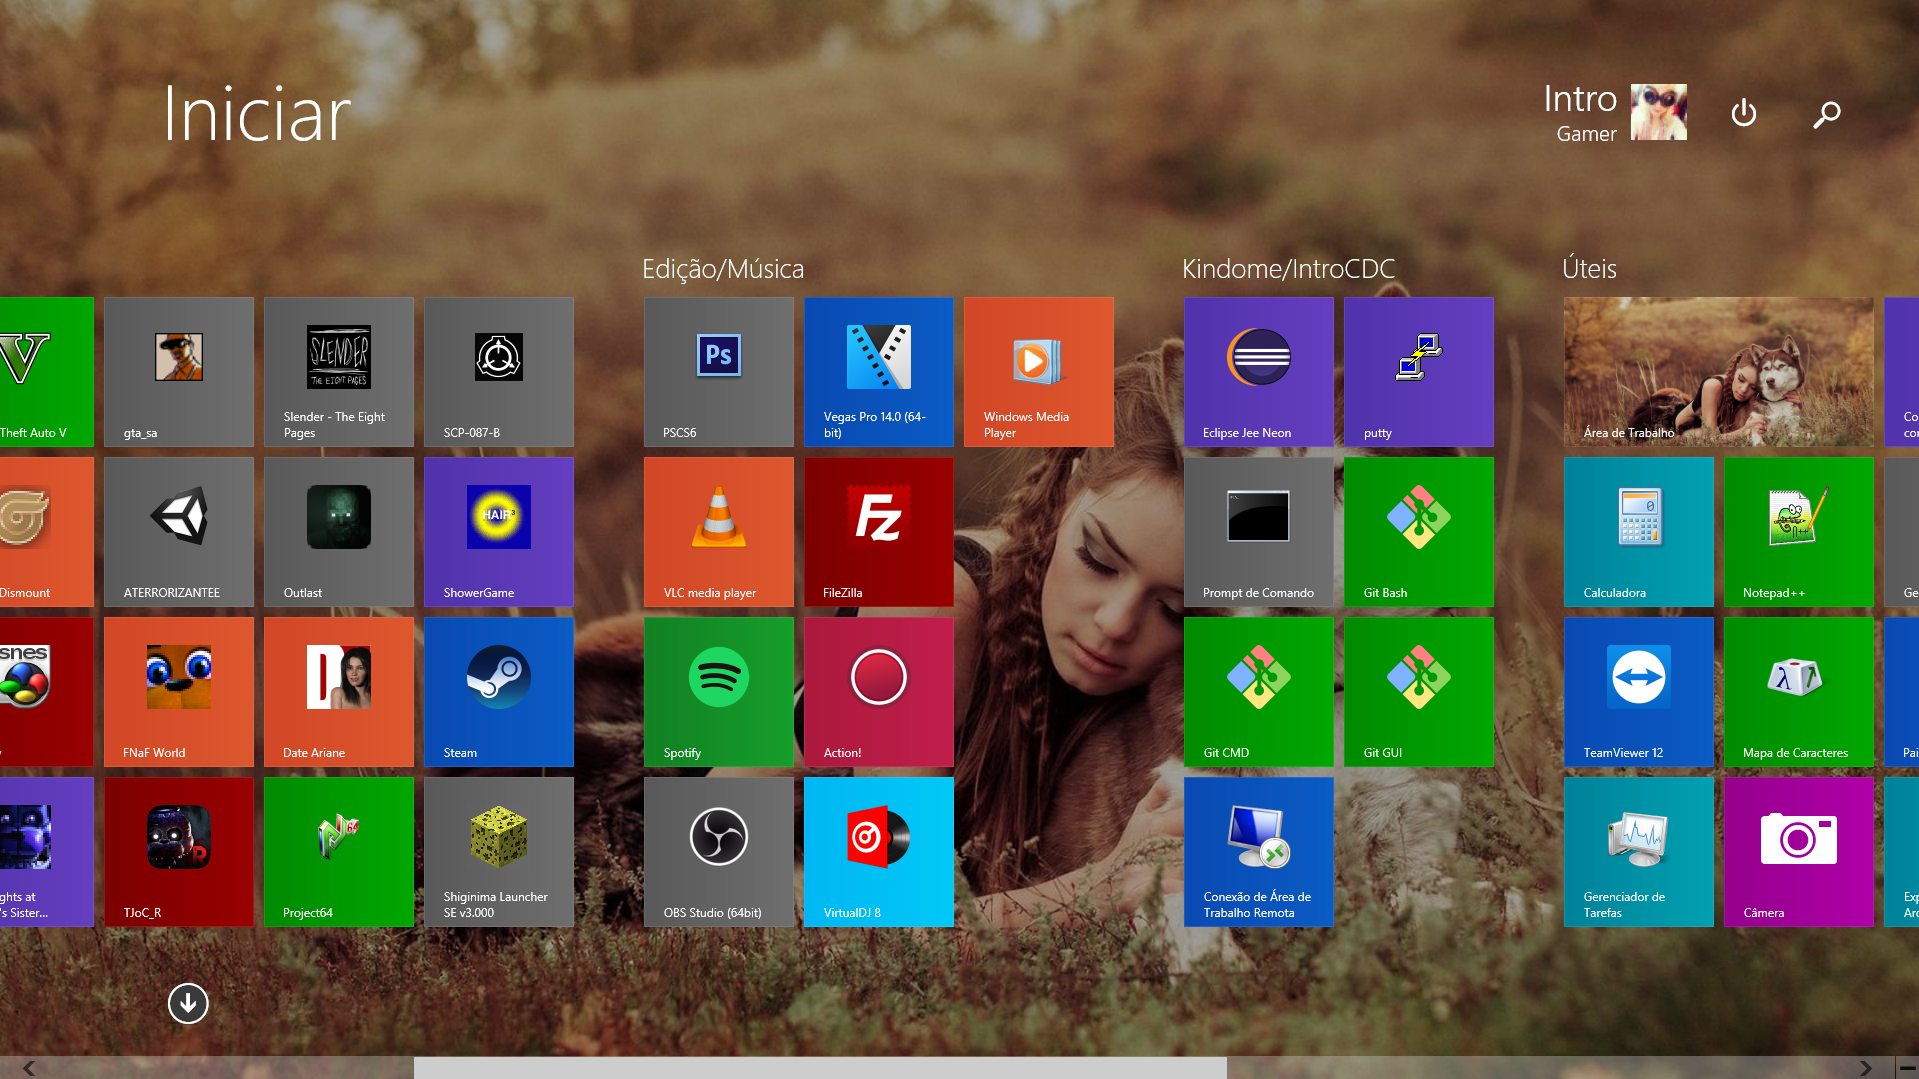
Task: Open the FNaF World tile
Action: 179,692
